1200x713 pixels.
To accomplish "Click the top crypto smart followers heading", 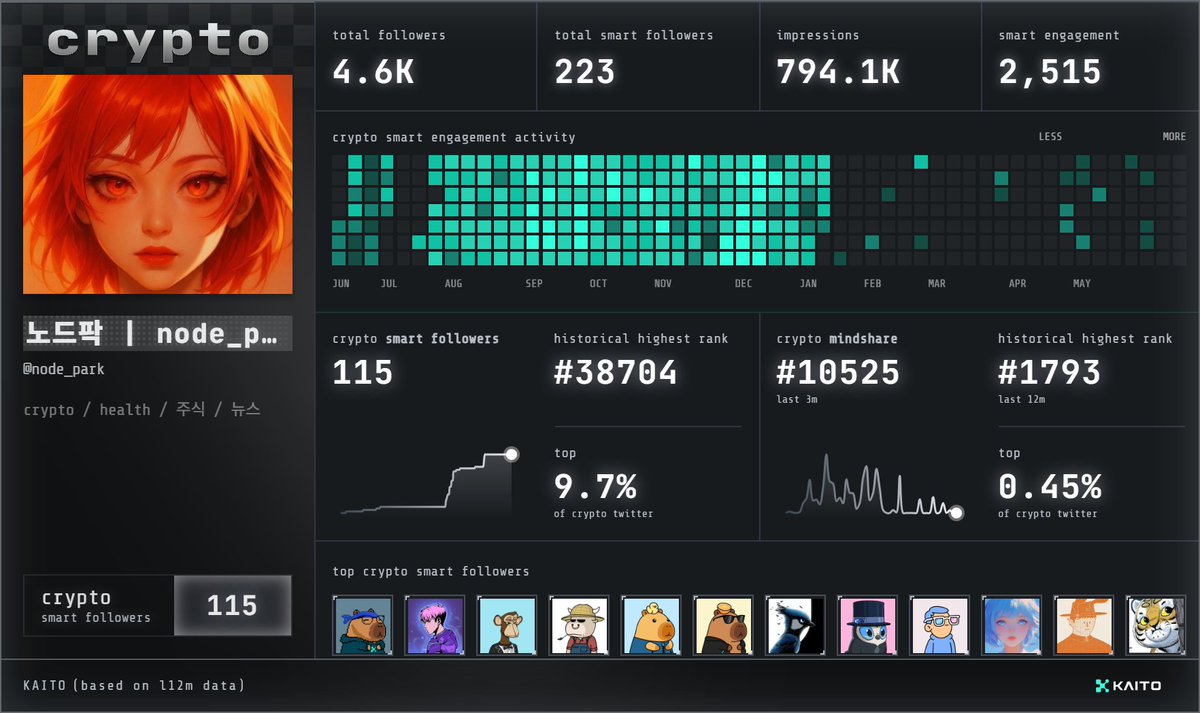I will 431,571.
